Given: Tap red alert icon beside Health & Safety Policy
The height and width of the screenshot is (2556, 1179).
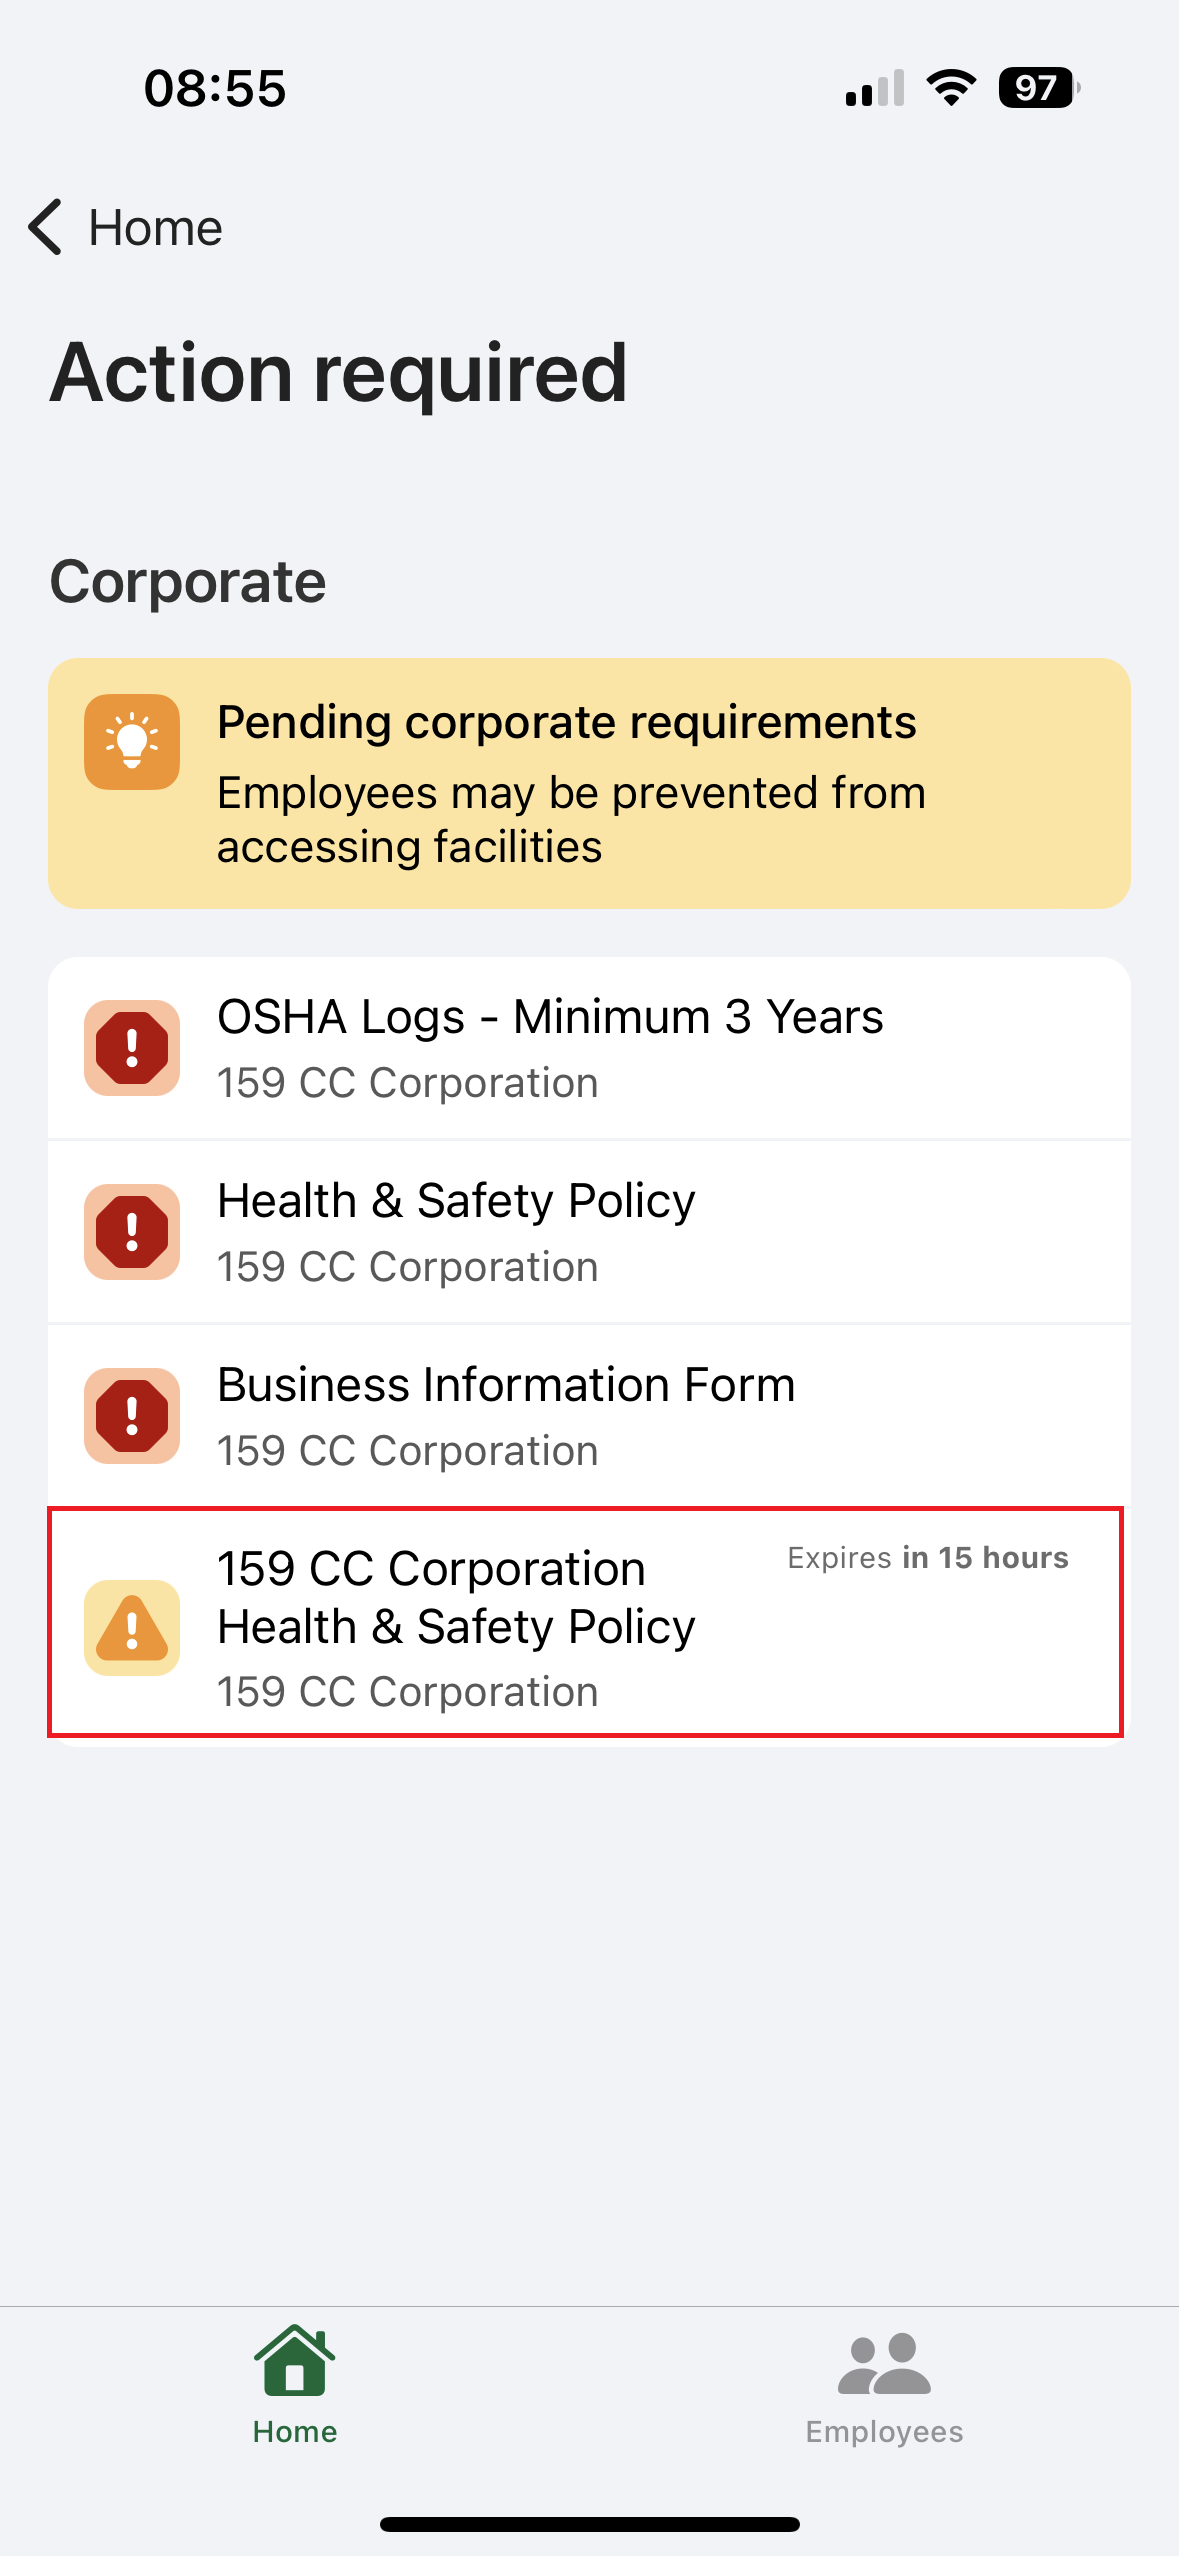Looking at the screenshot, I should 132,1231.
